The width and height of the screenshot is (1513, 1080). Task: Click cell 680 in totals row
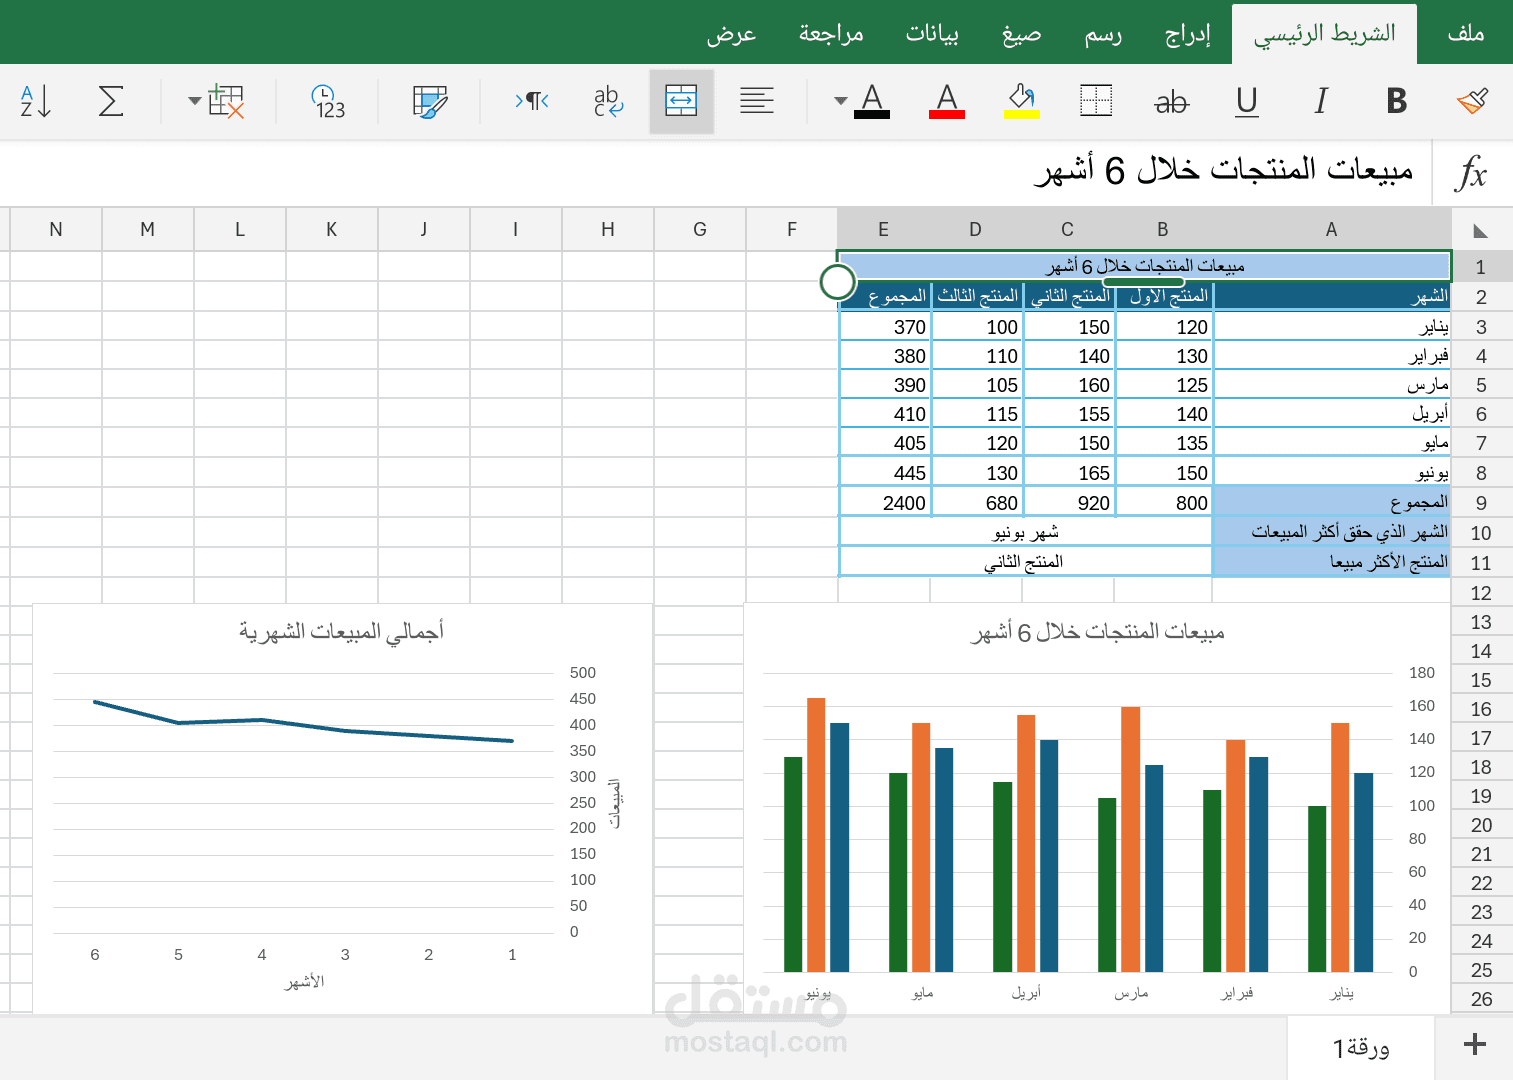(x=978, y=503)
